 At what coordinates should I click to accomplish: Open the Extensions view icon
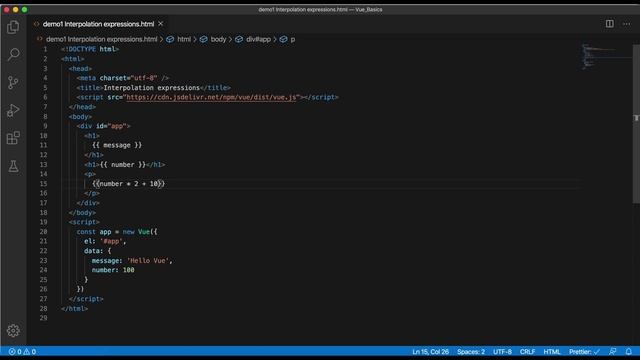pyautogui.click(x=13, y=138)
